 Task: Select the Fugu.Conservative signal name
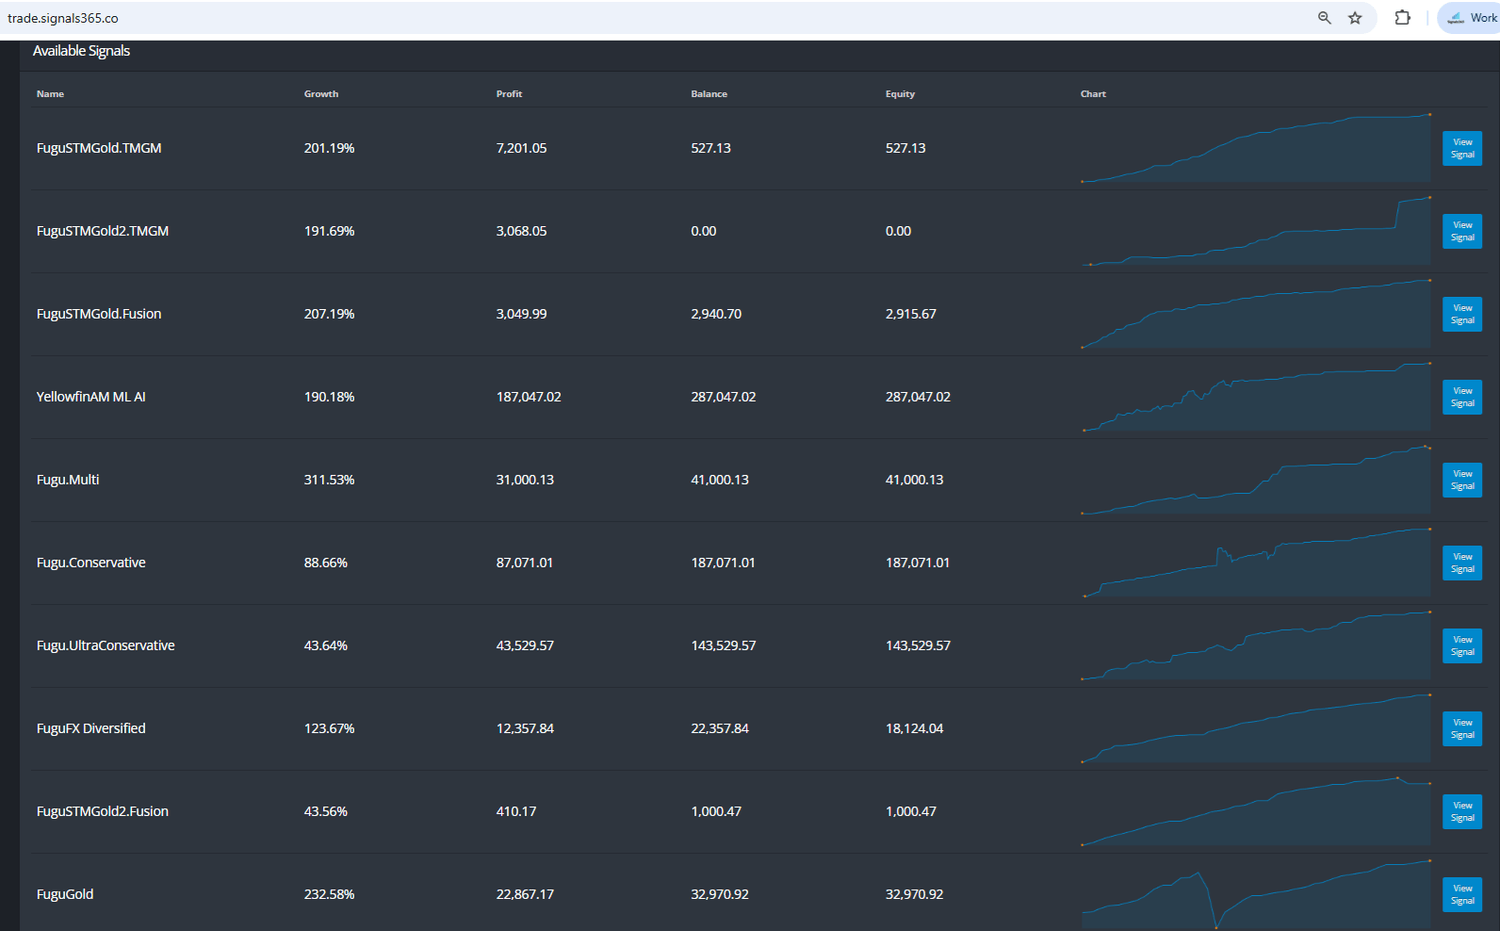[x=91, y=562]
